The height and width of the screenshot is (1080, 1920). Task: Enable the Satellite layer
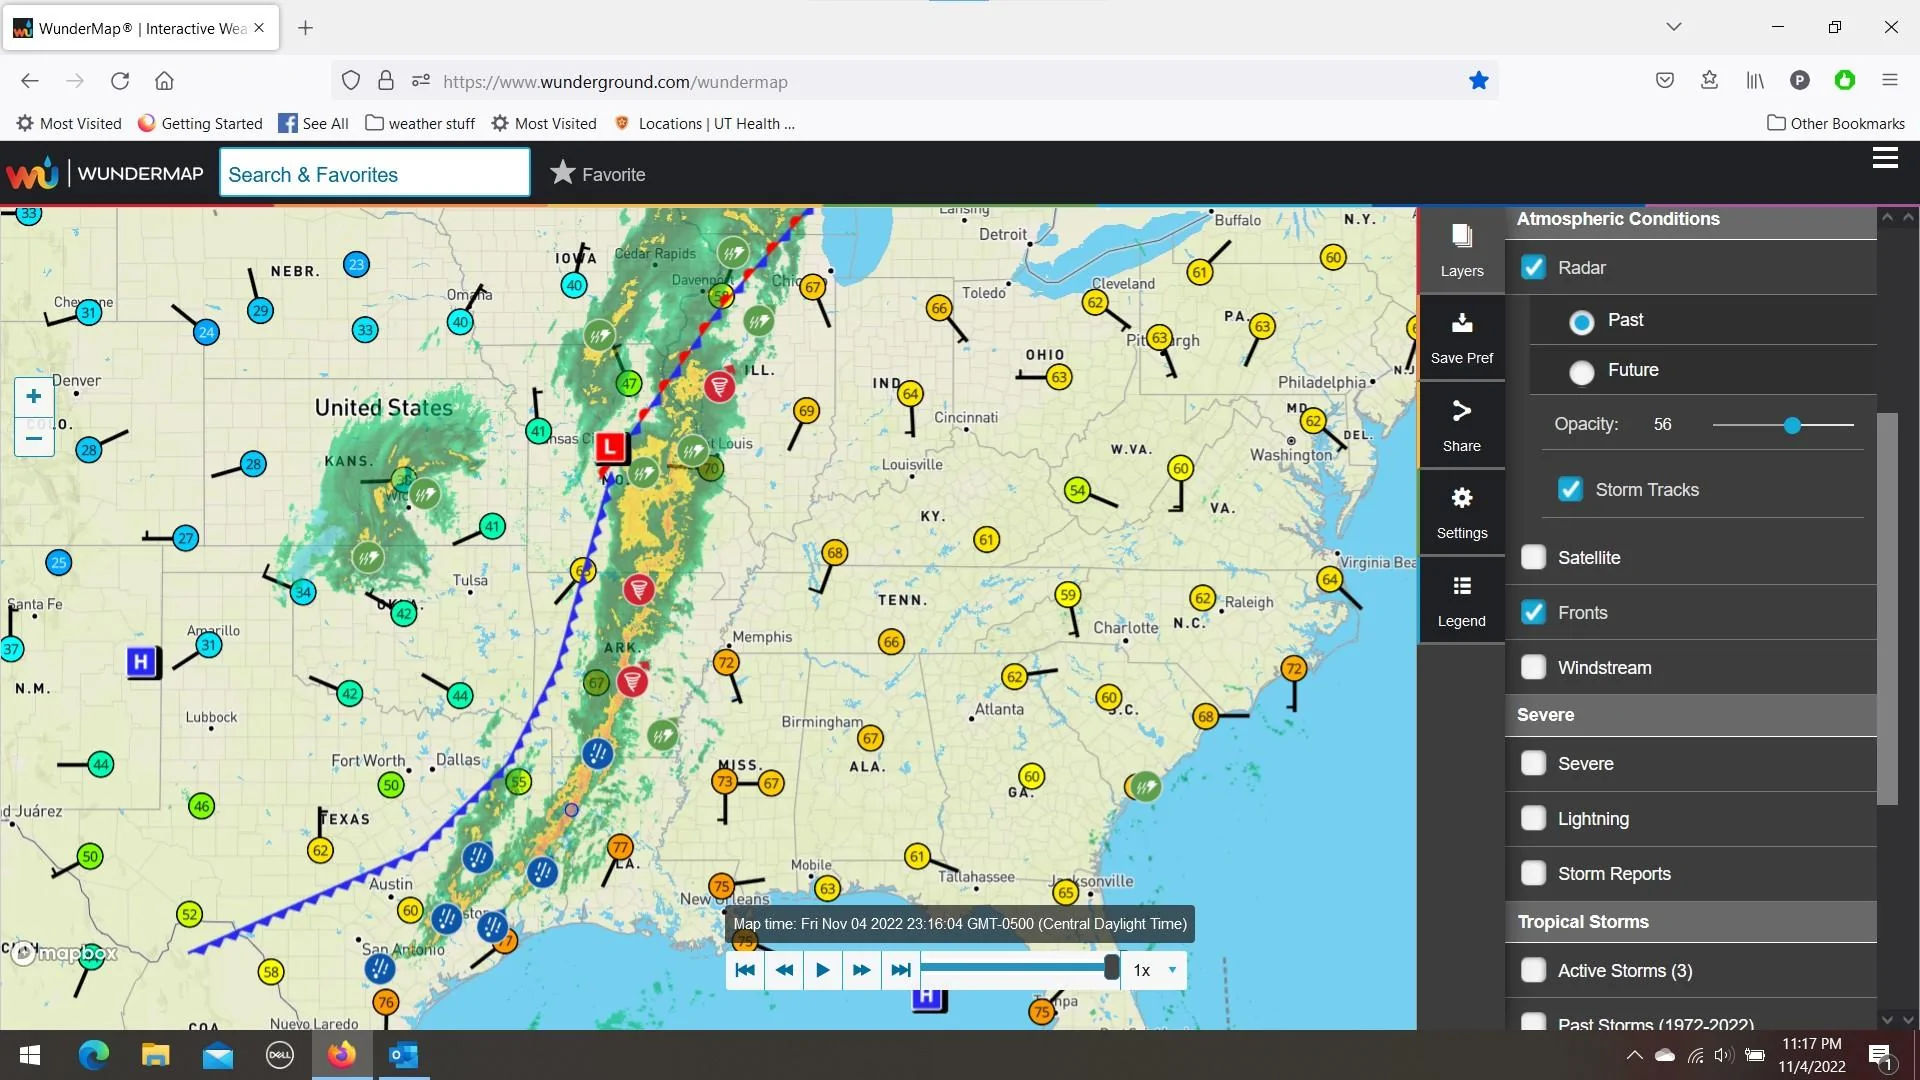(x=1533, y=557)
